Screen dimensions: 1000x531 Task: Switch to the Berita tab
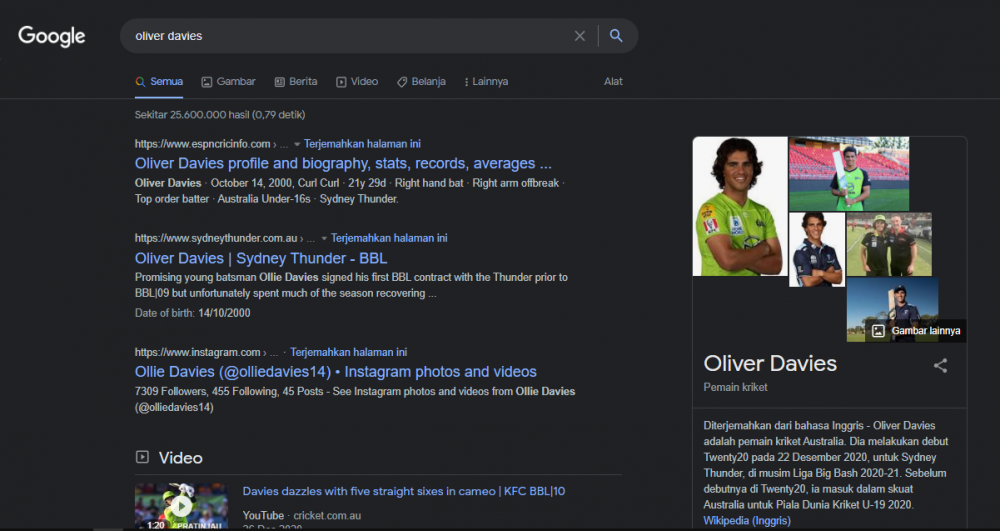click(296, 82)
